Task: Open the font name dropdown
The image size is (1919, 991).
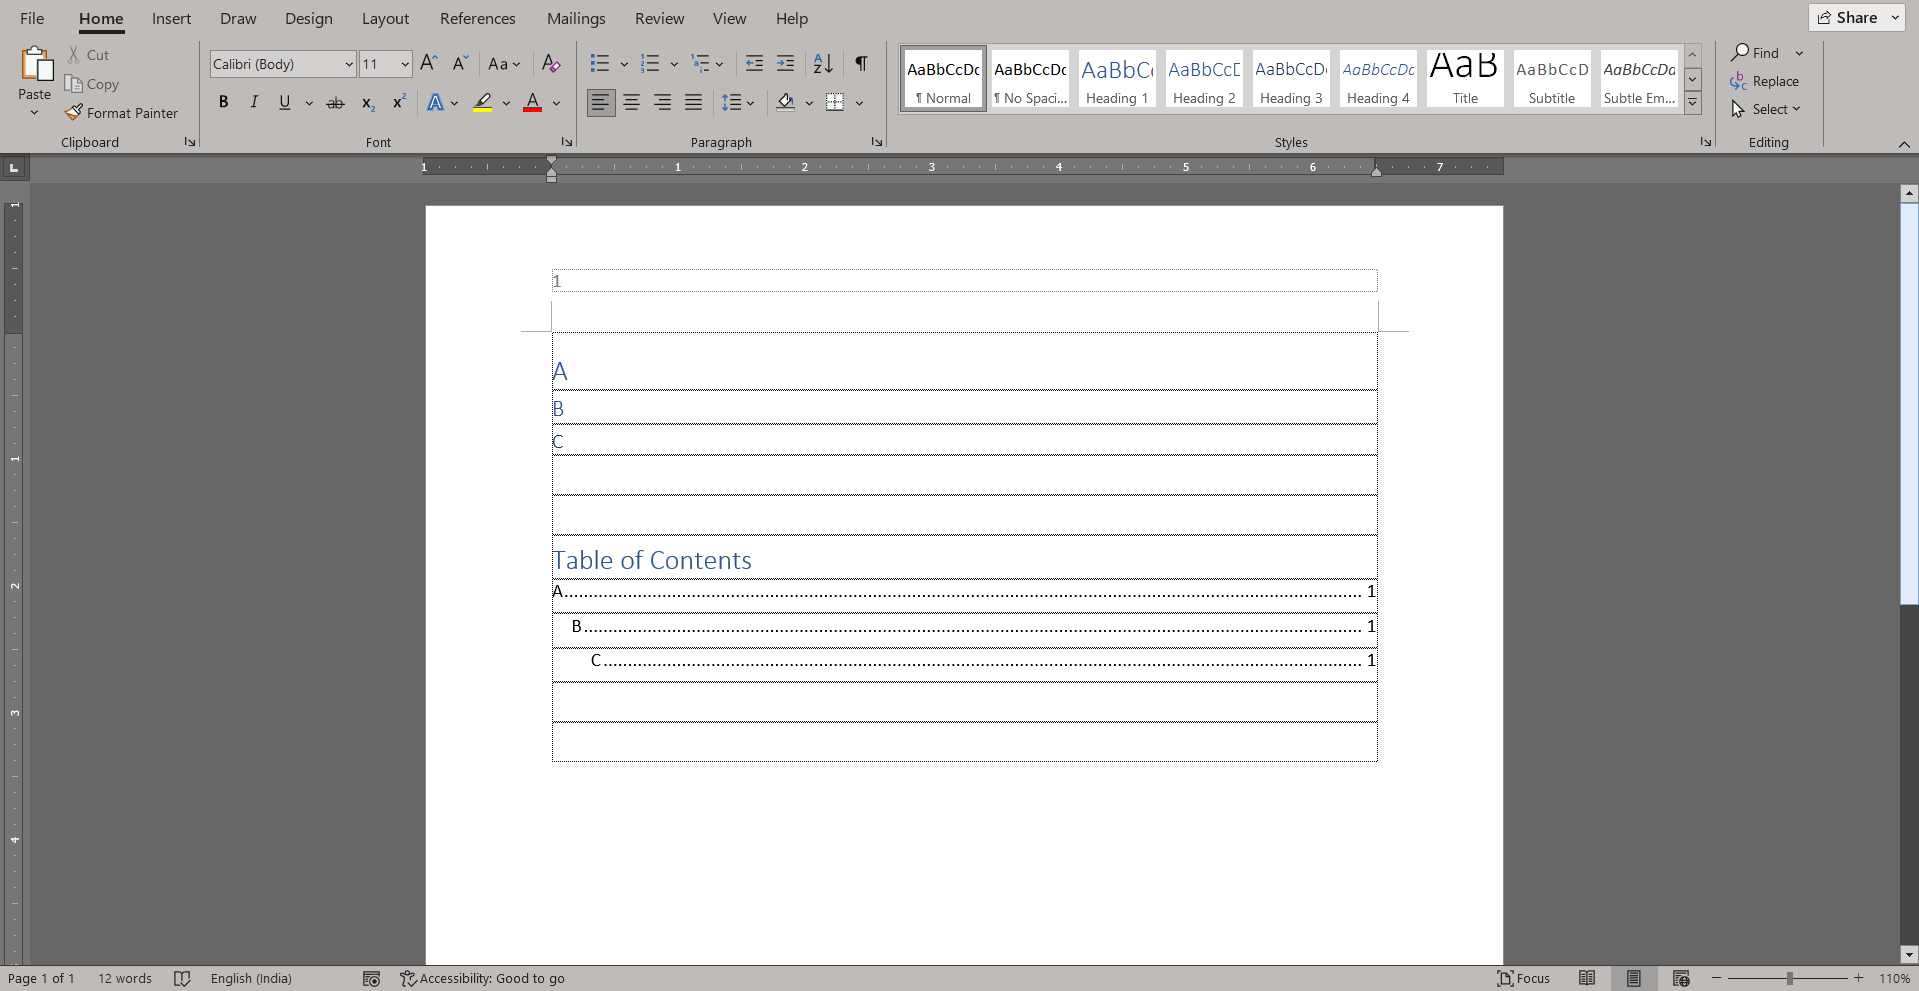Action: [349, 64]
